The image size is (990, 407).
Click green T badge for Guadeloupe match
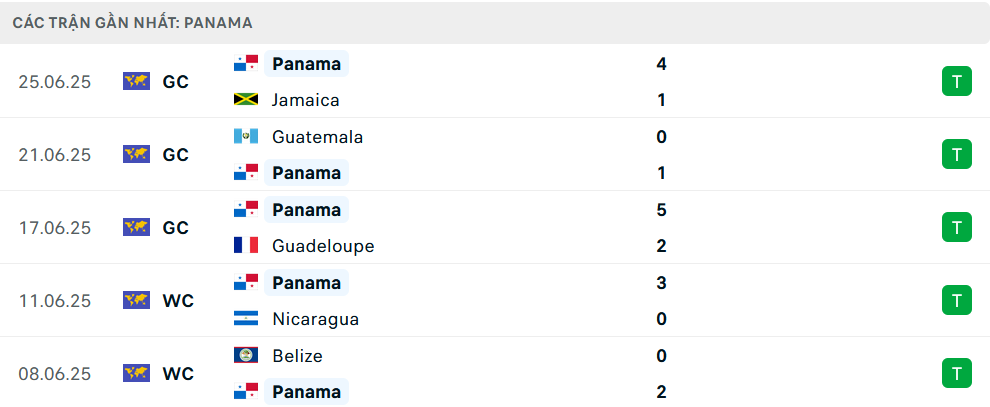(x=956, y=227)
